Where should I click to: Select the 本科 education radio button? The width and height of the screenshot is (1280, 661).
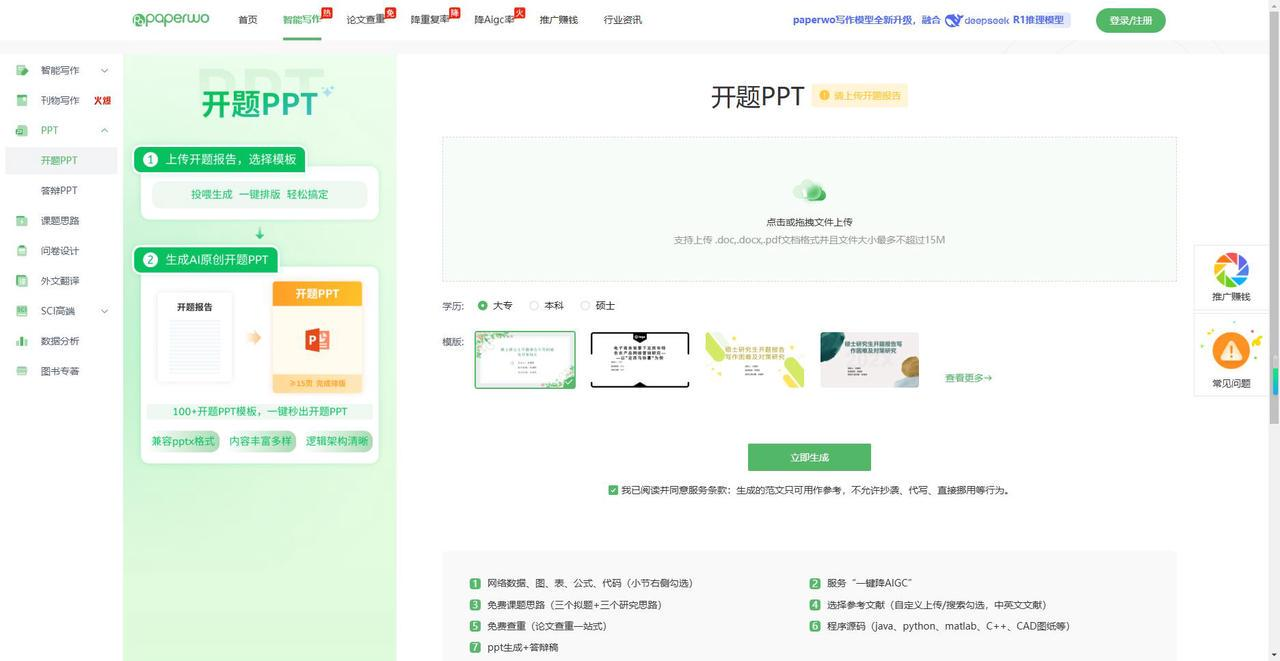tap(534, 306)
